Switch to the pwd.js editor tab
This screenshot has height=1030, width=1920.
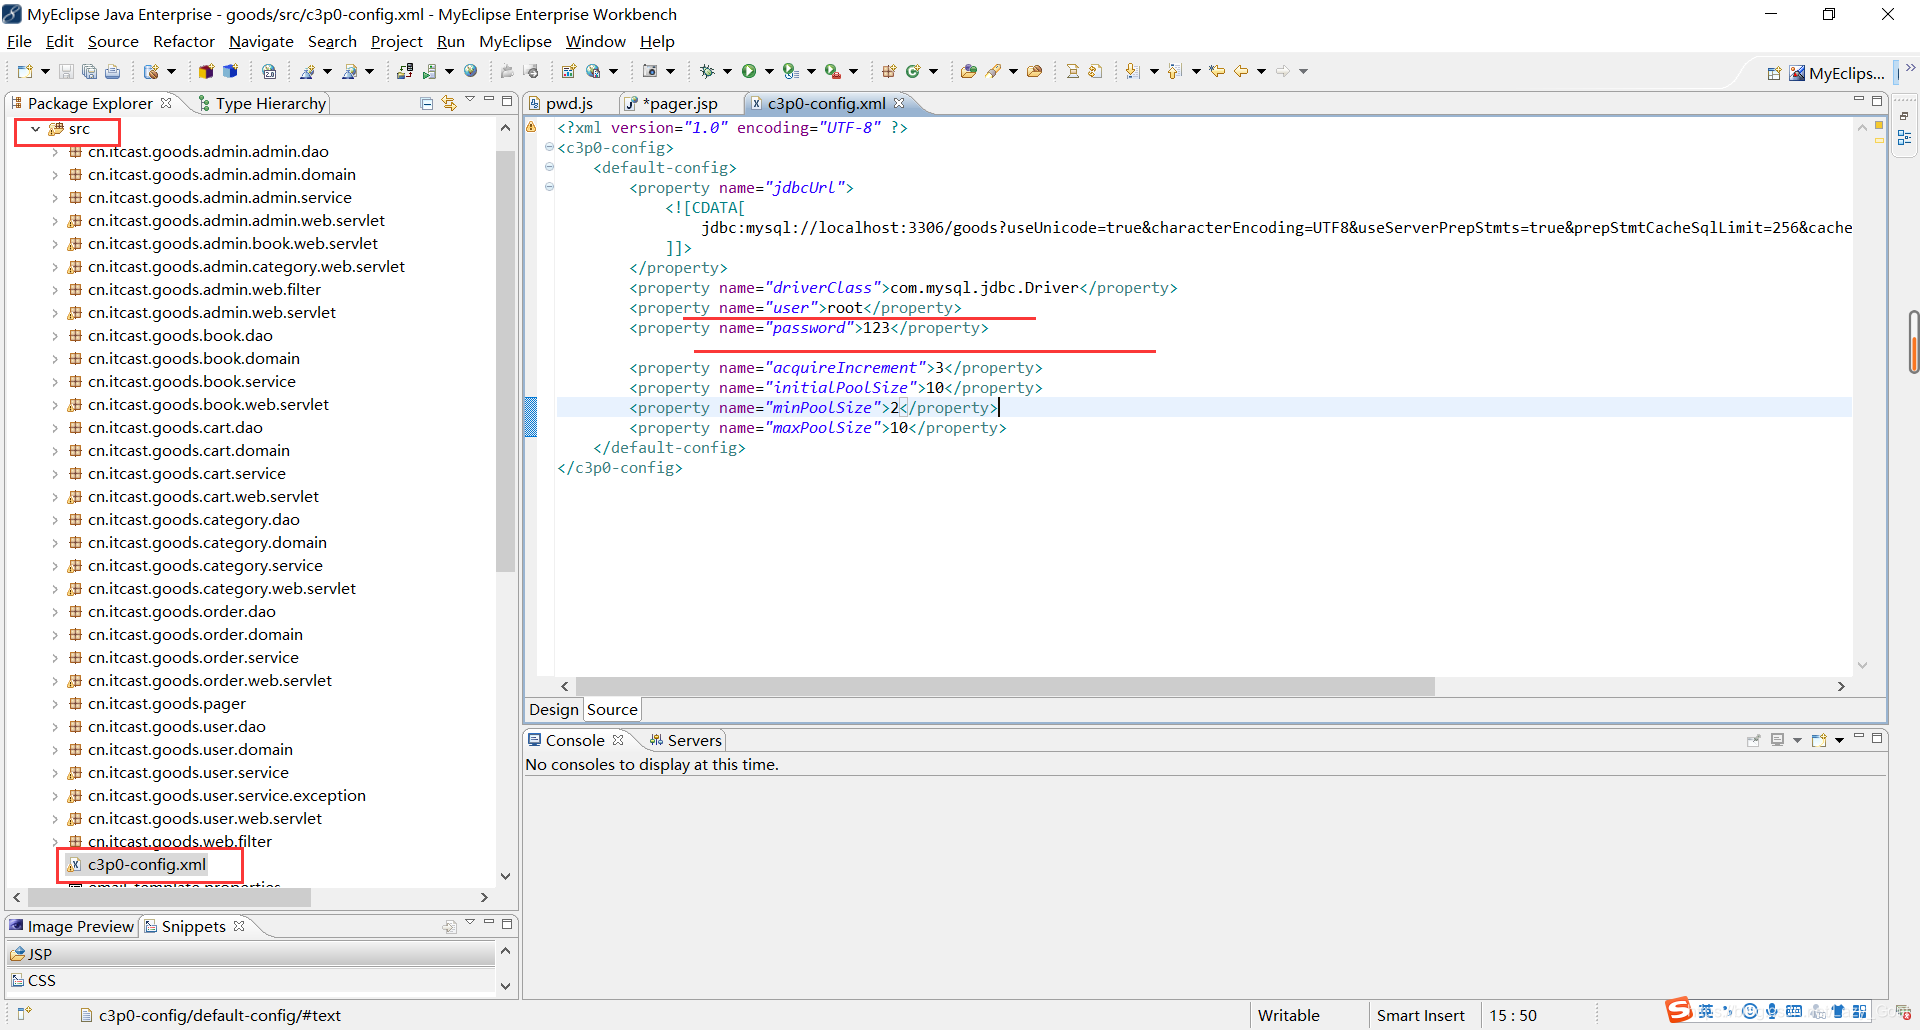pyautogui.click(x=570, y=103)
